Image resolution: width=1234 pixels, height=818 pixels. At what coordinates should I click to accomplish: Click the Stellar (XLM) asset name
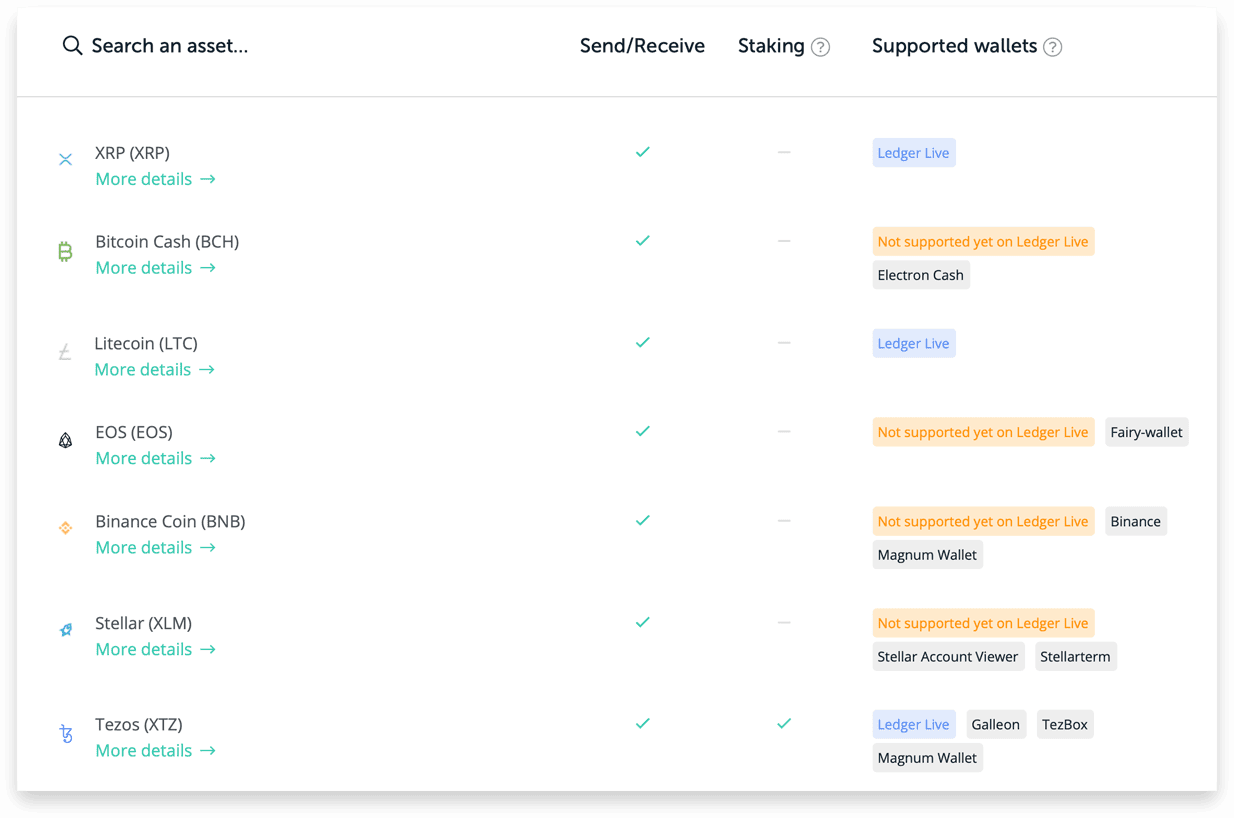coord(143,624)
